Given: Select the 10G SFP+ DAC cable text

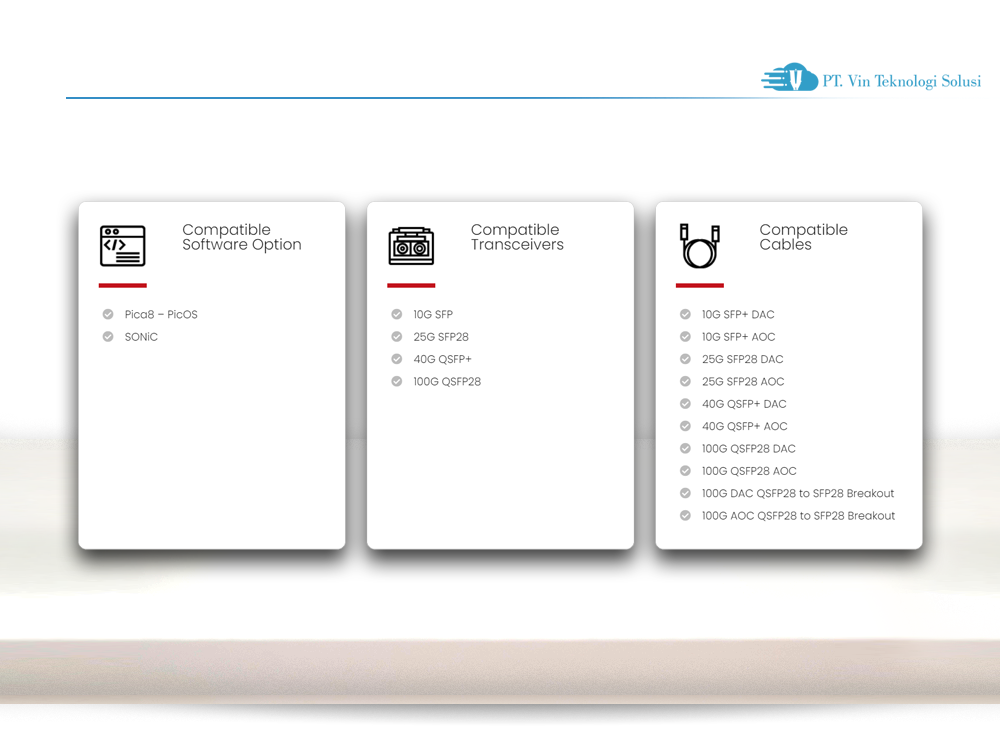Looking at the screenshot, I should tap(738, 314).
